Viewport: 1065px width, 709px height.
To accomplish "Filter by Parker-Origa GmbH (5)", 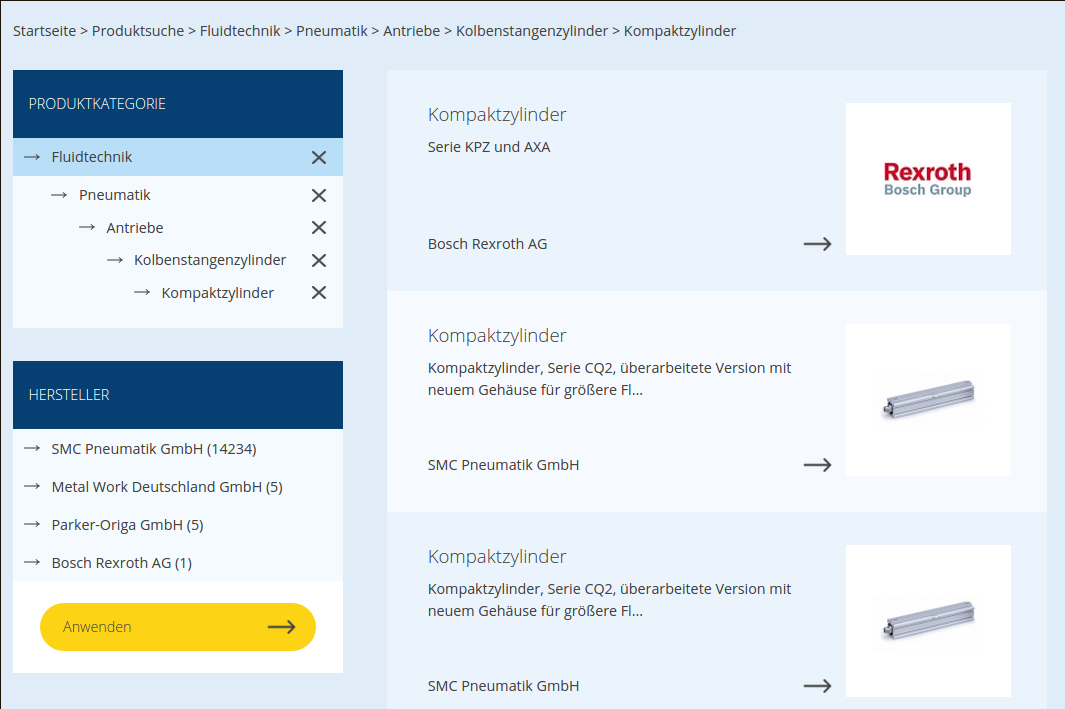I will point(128,525).
